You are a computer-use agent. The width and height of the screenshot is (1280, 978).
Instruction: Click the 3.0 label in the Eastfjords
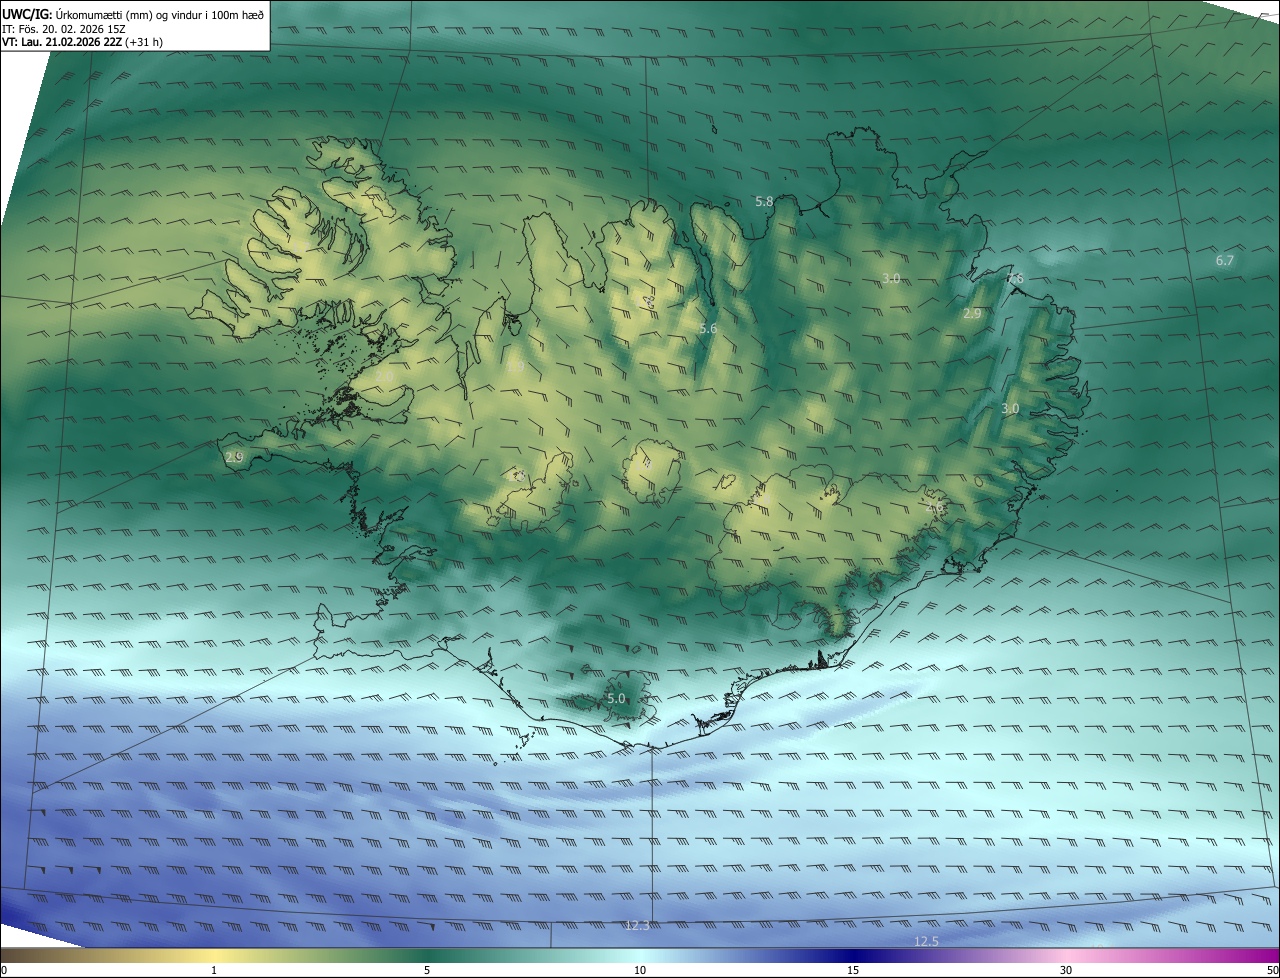pos(1010,408)
